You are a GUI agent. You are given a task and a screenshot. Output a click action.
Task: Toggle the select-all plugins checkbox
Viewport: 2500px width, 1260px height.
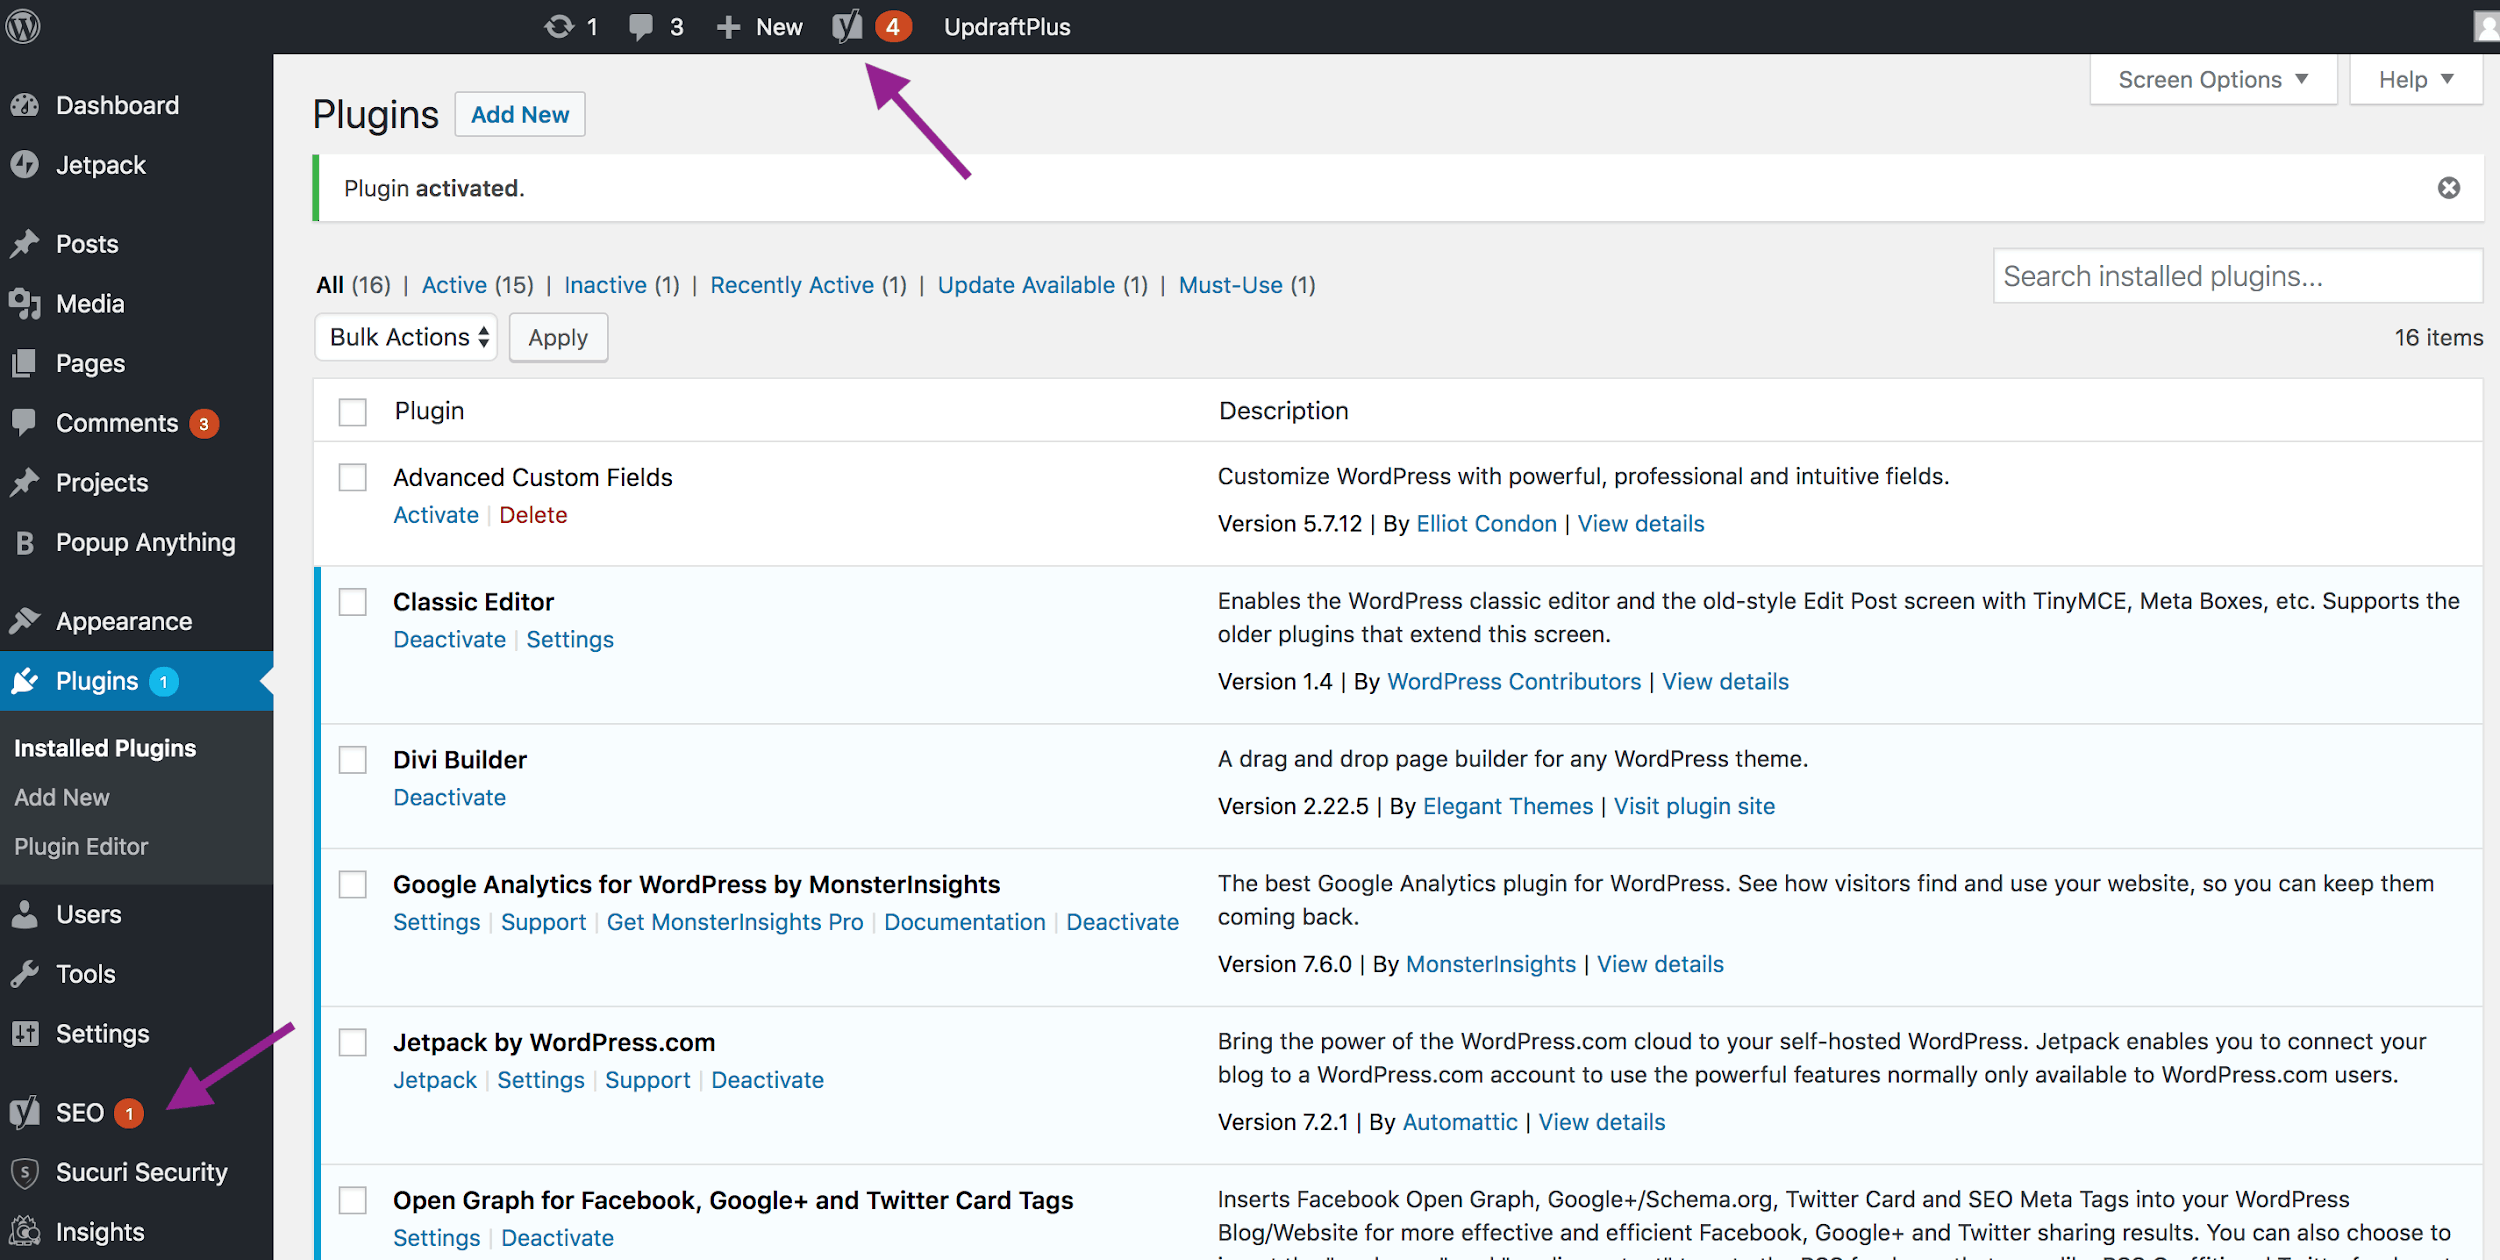(352, 412)
